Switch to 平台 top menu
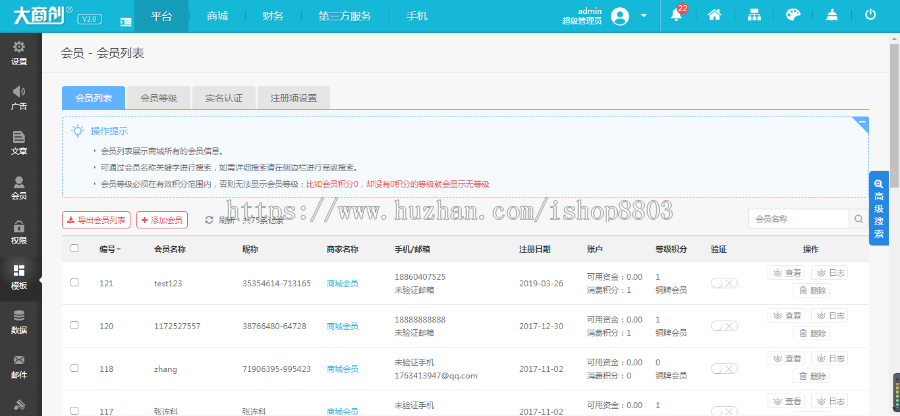Screen dimensions: 900x416 pos(161,16)
